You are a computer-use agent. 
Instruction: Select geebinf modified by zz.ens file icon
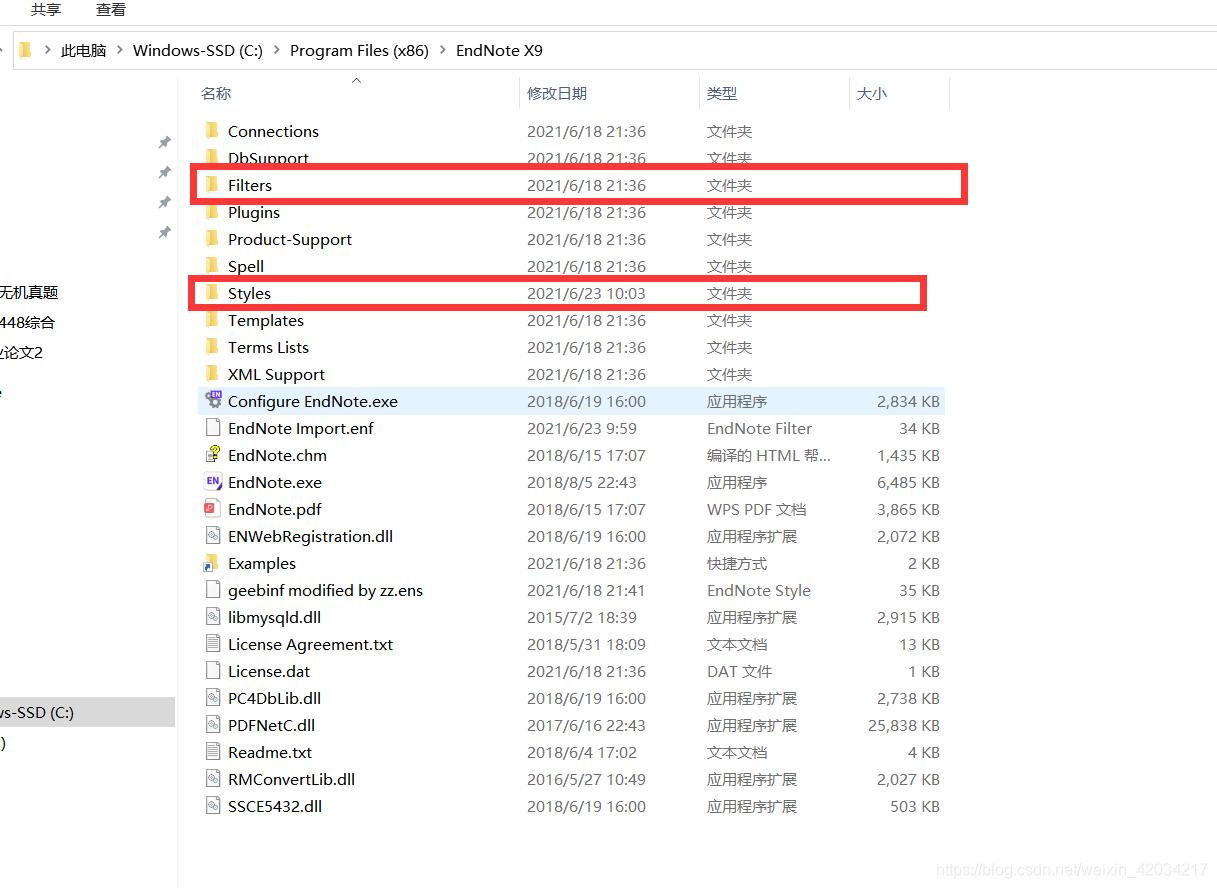212,590
